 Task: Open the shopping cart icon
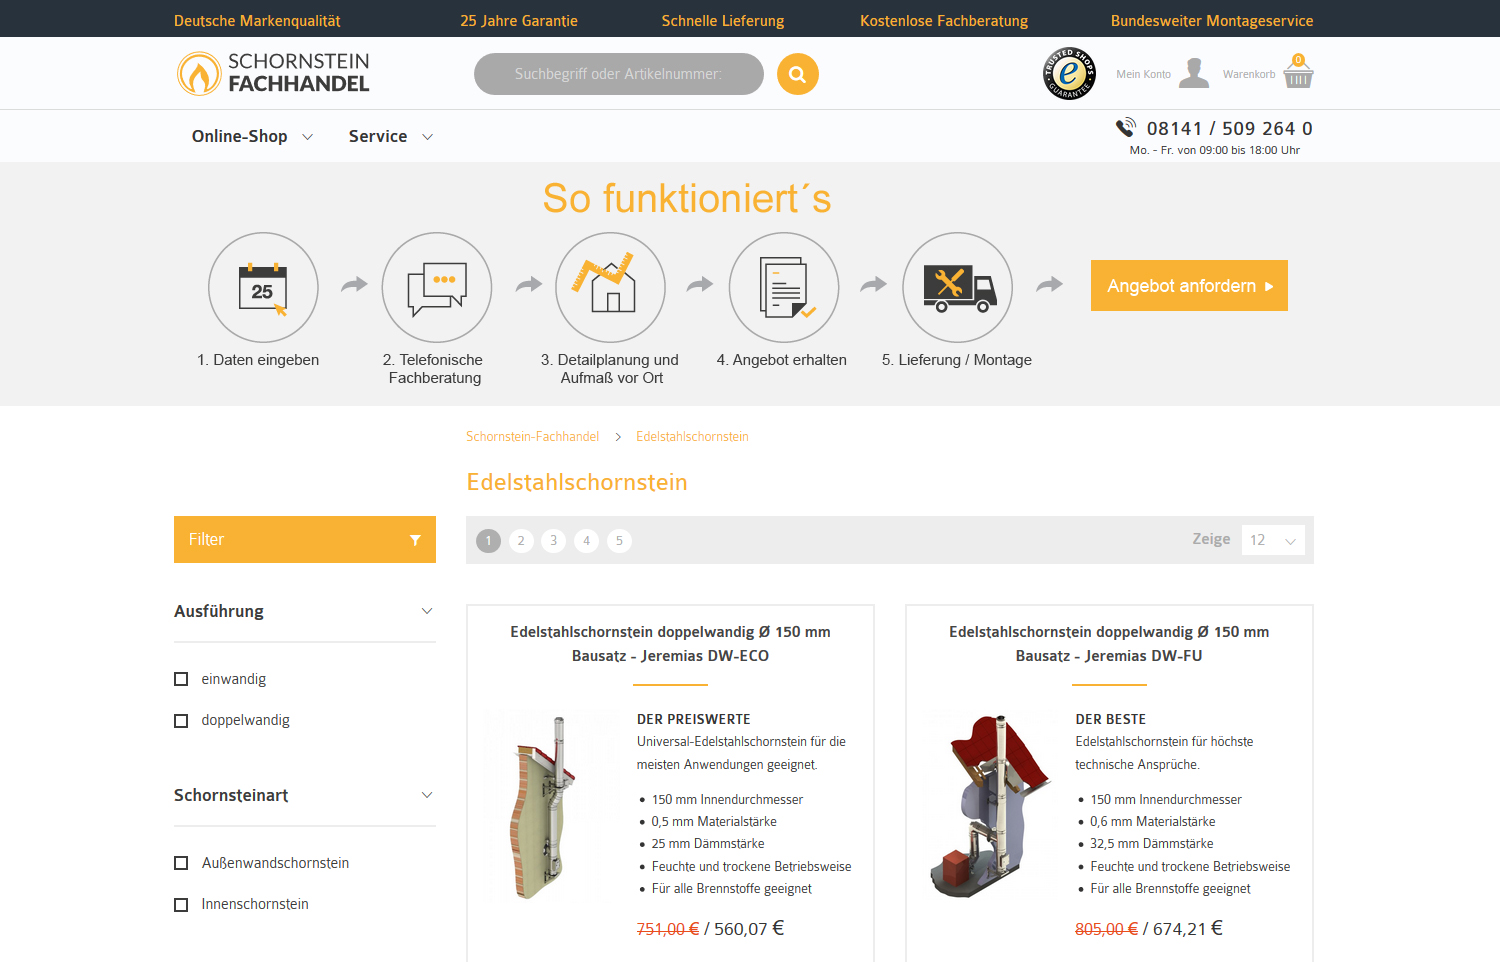pos(1297,73)
